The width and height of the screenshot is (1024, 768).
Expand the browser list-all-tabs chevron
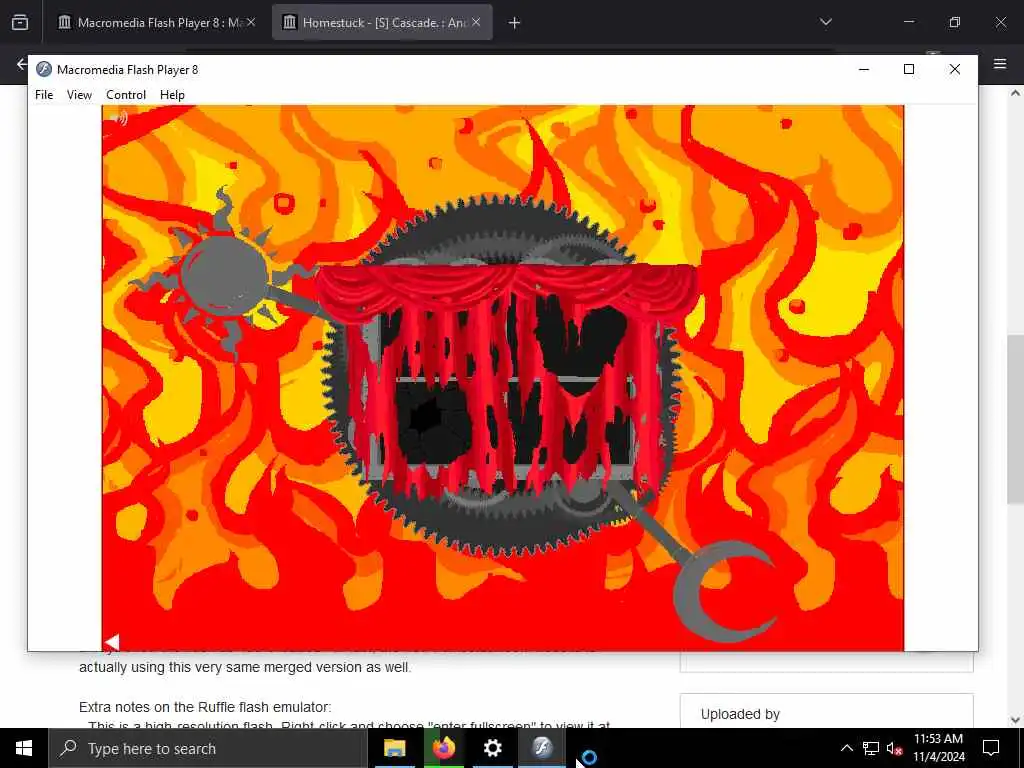click(825, 22)
